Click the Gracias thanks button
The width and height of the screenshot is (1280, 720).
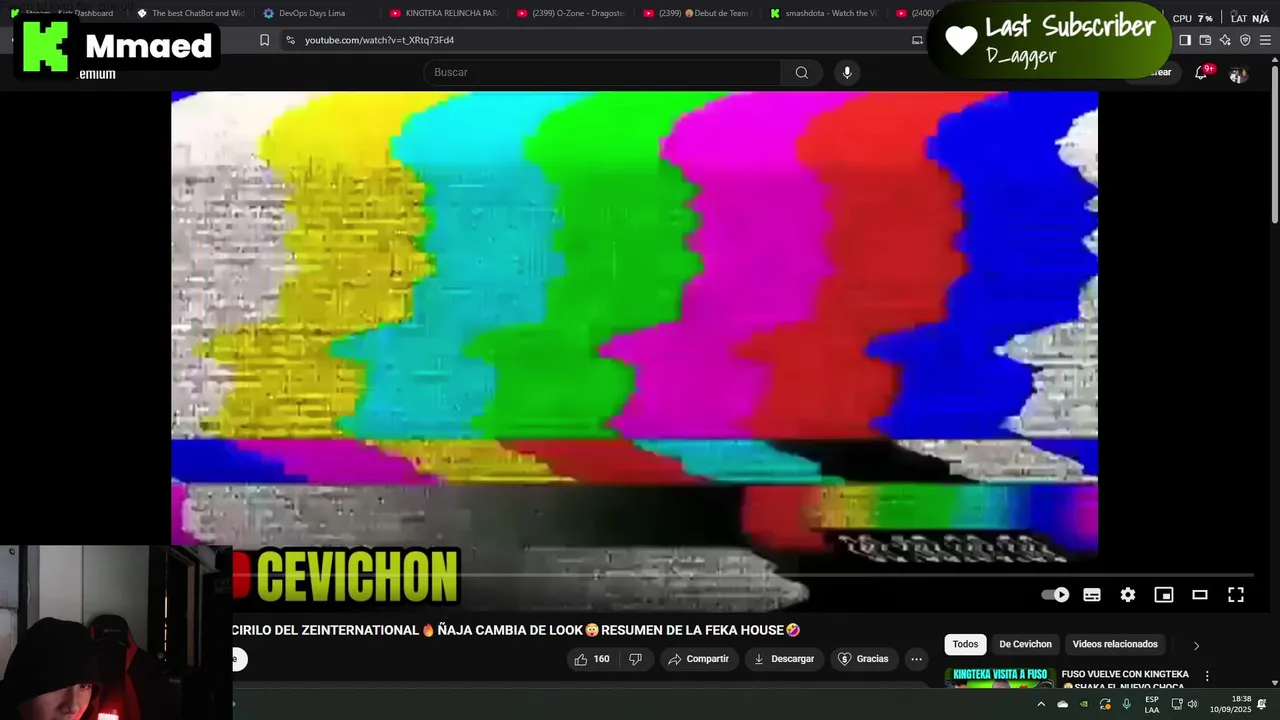pyautogui.click(x=863, y=659)
